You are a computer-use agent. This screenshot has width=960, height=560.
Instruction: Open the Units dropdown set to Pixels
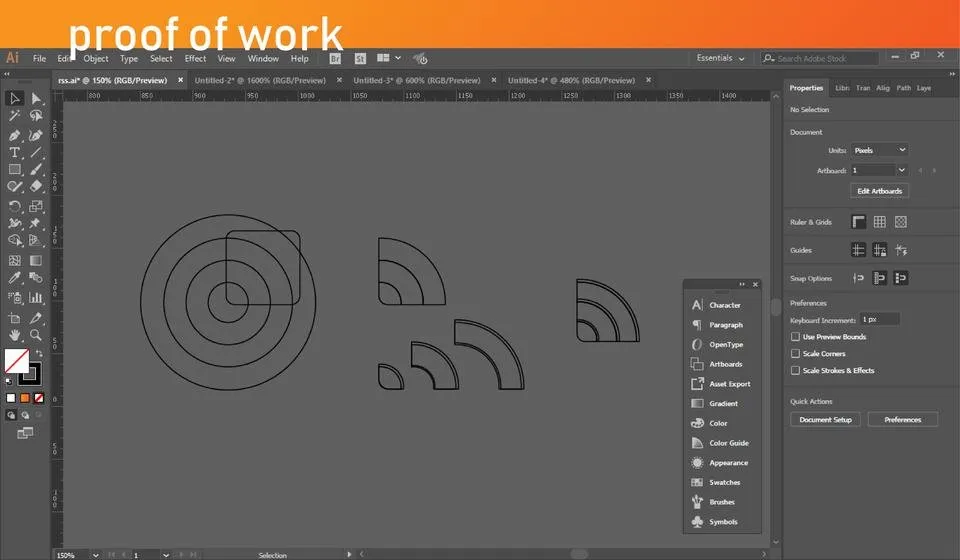(x=879, y=150)
